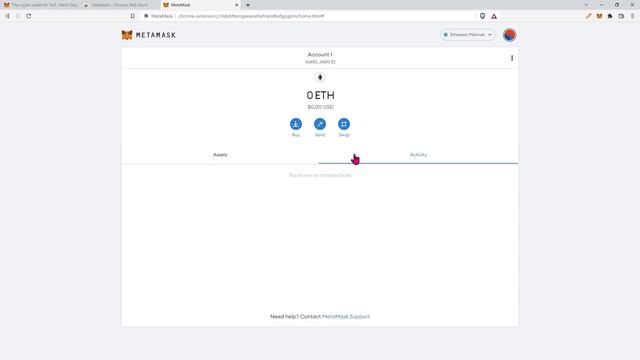Screen dimensions: 640x360
Task: Click the Brave Rewards triangle icon
Action: click(x=494, y=16)
